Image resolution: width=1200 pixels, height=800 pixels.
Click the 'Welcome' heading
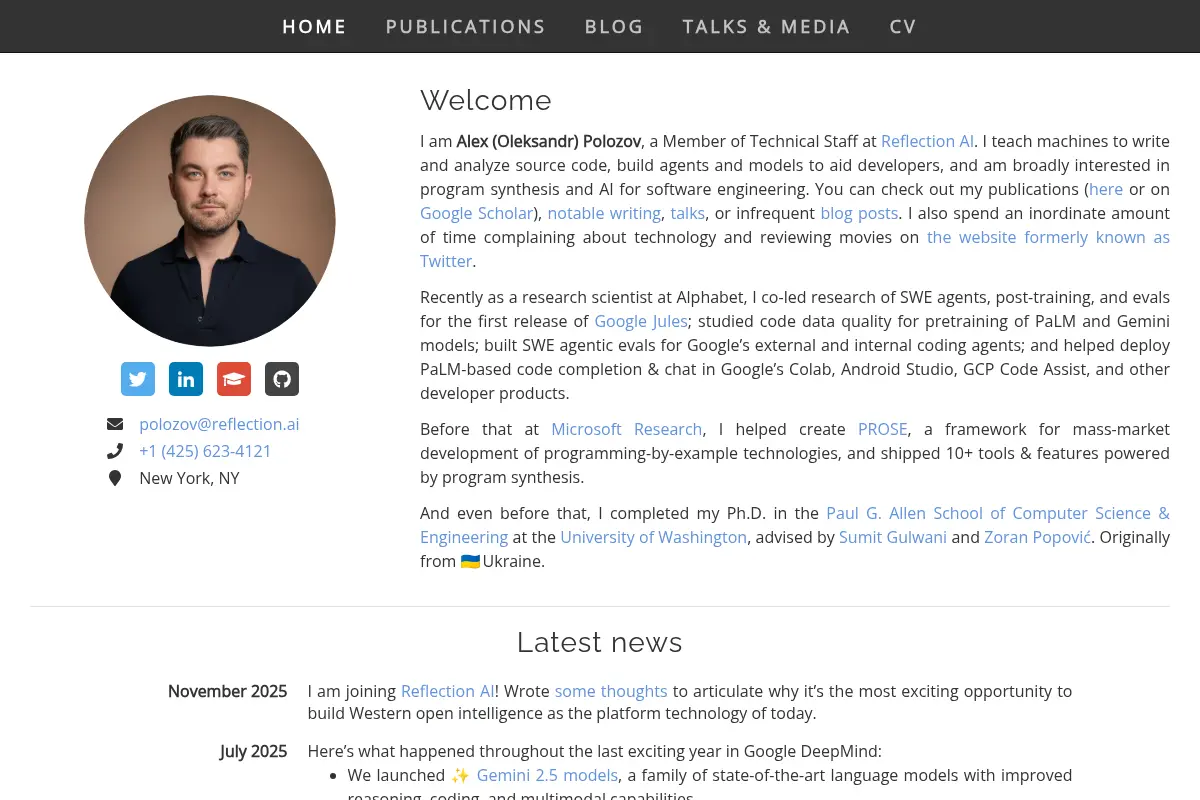point(486,101)
